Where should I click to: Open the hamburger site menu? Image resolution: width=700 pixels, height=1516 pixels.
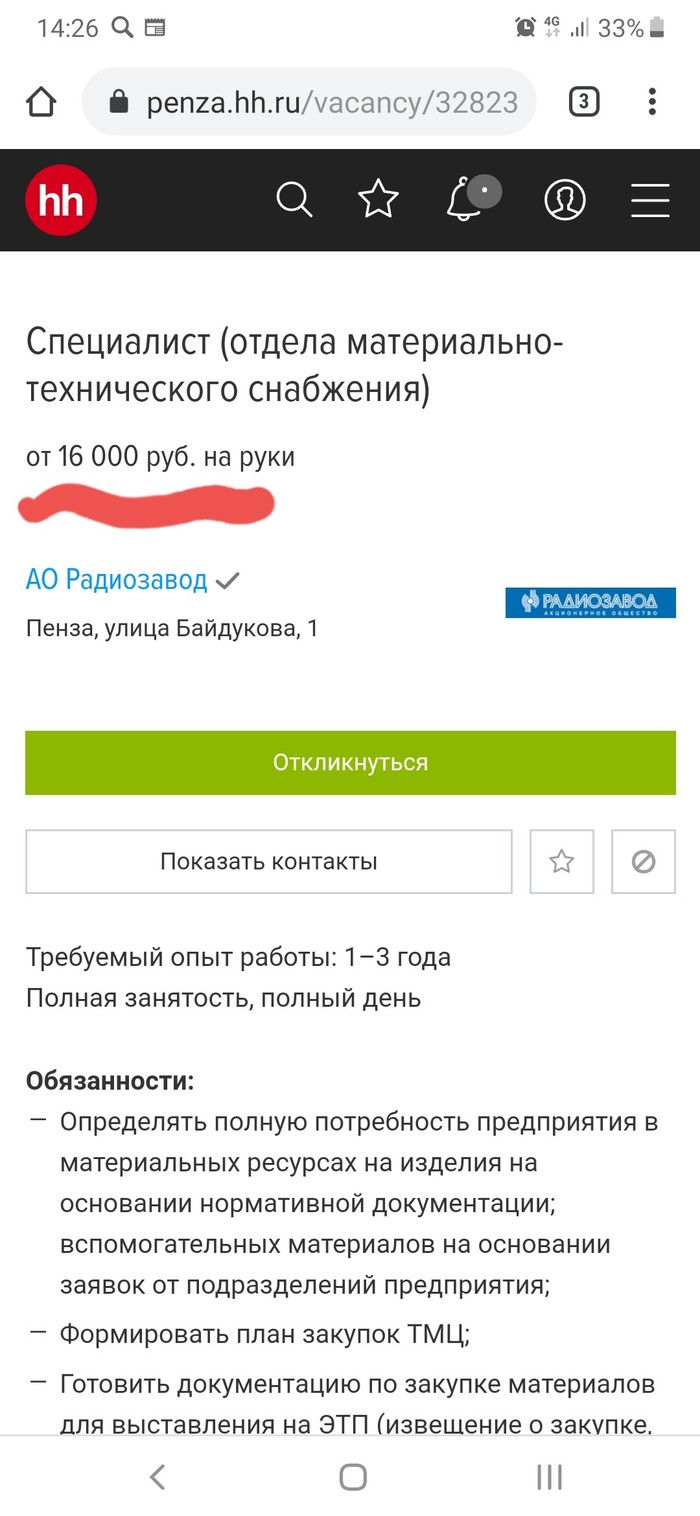pos(650,200)
